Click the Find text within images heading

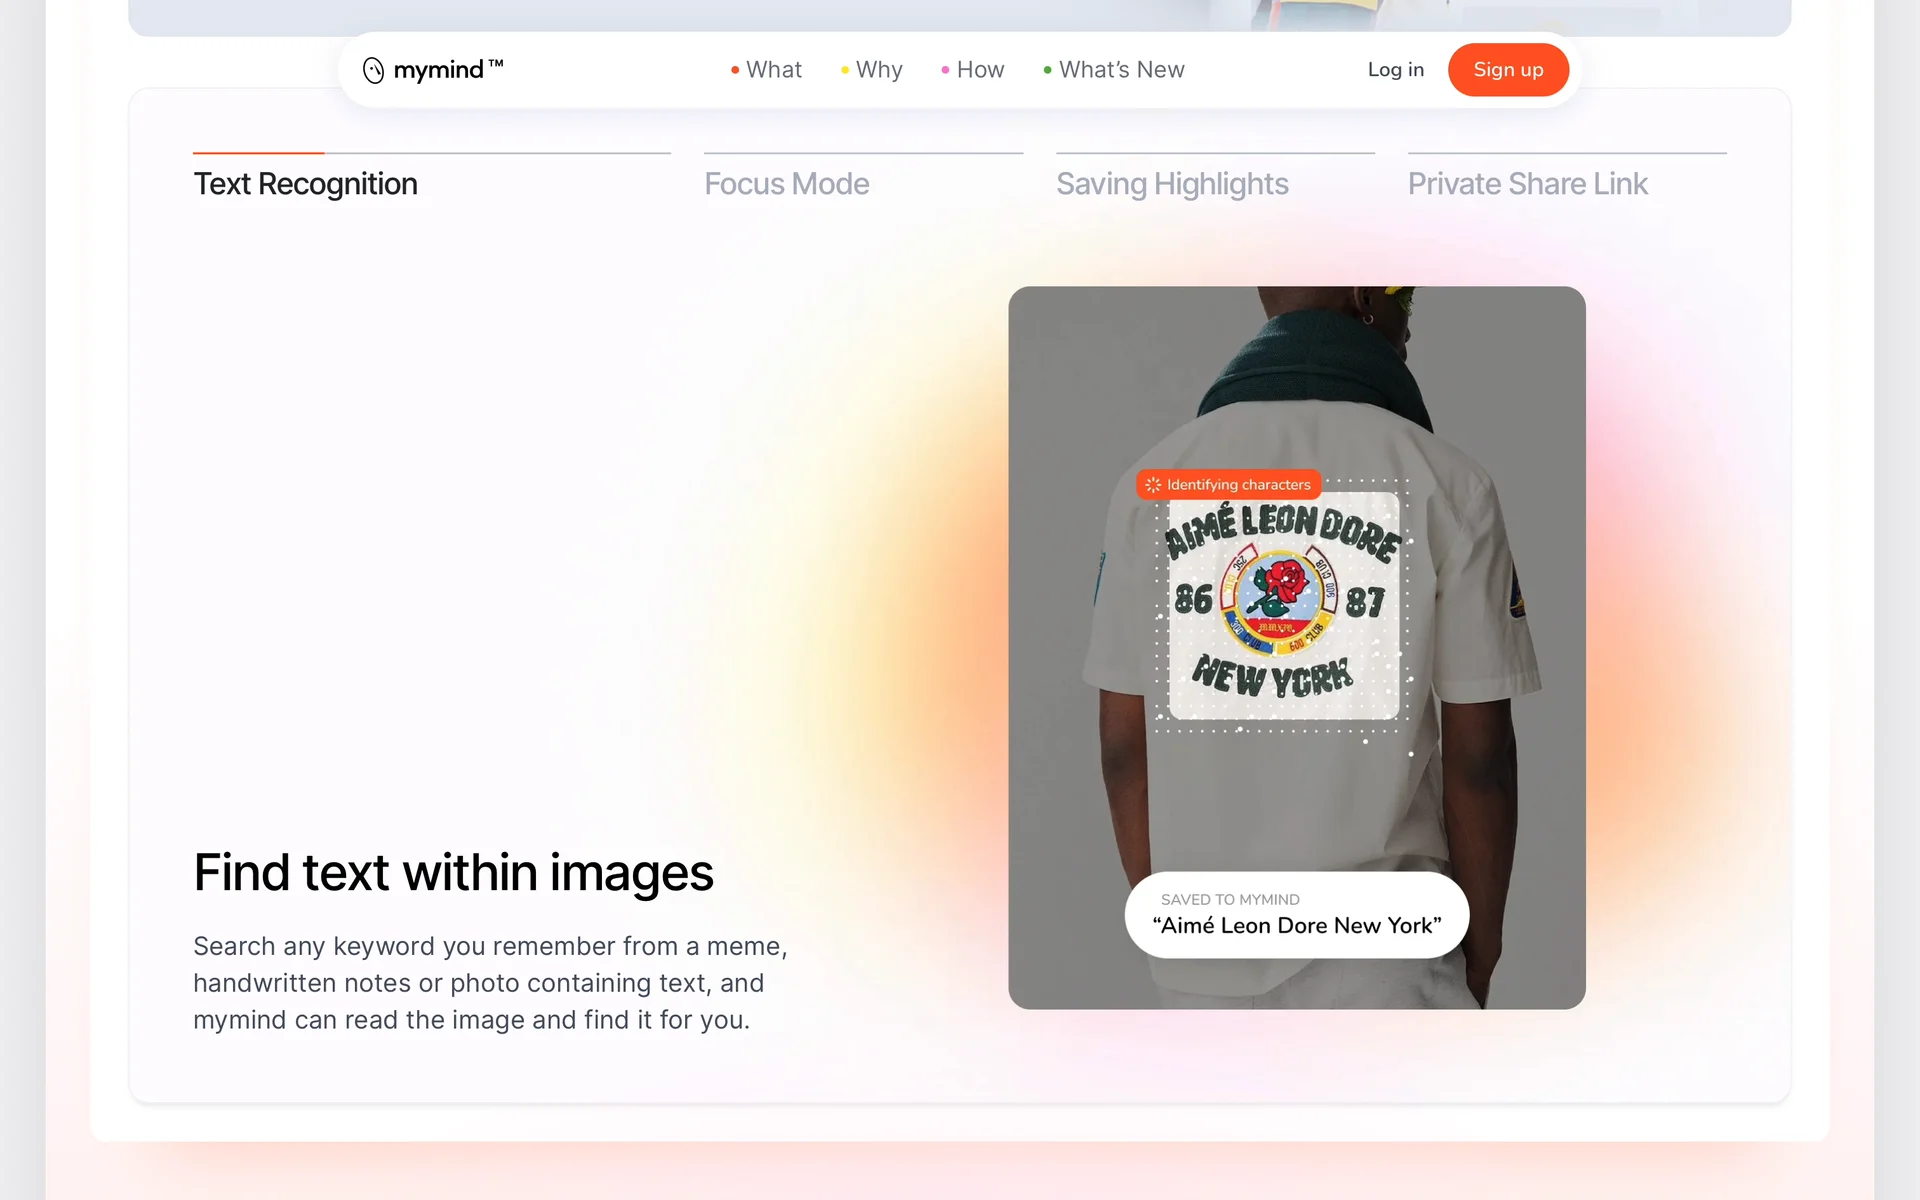coord(453,872)
